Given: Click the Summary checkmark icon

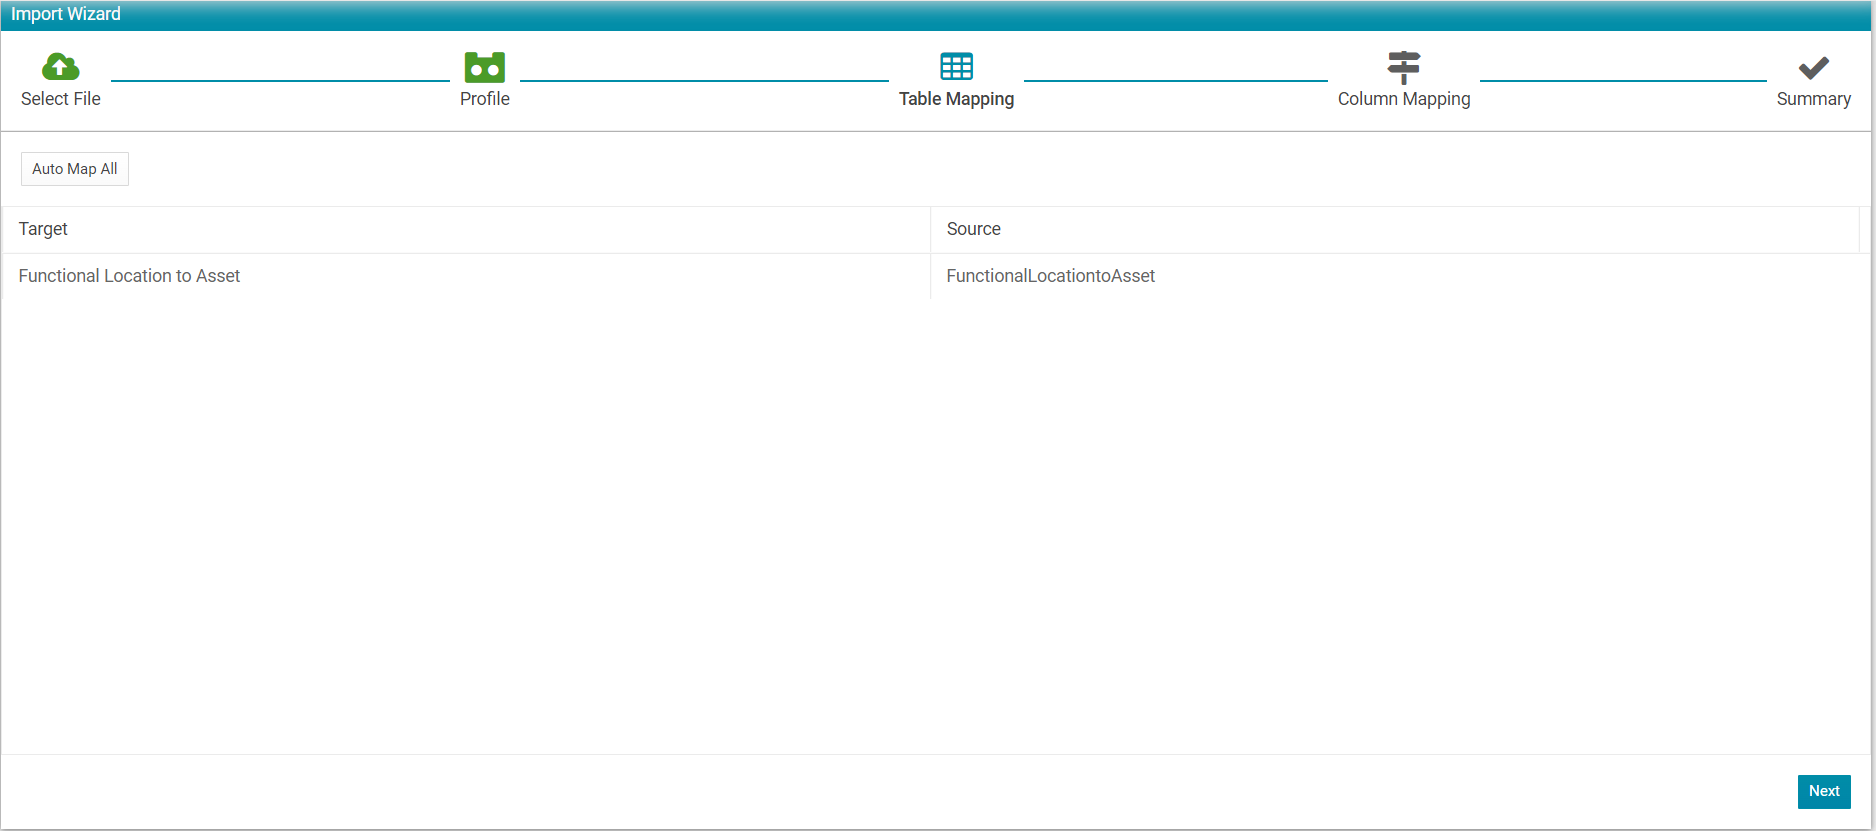Looking at the screenshot, I should pyautogui.click(x=1813, y=68).
